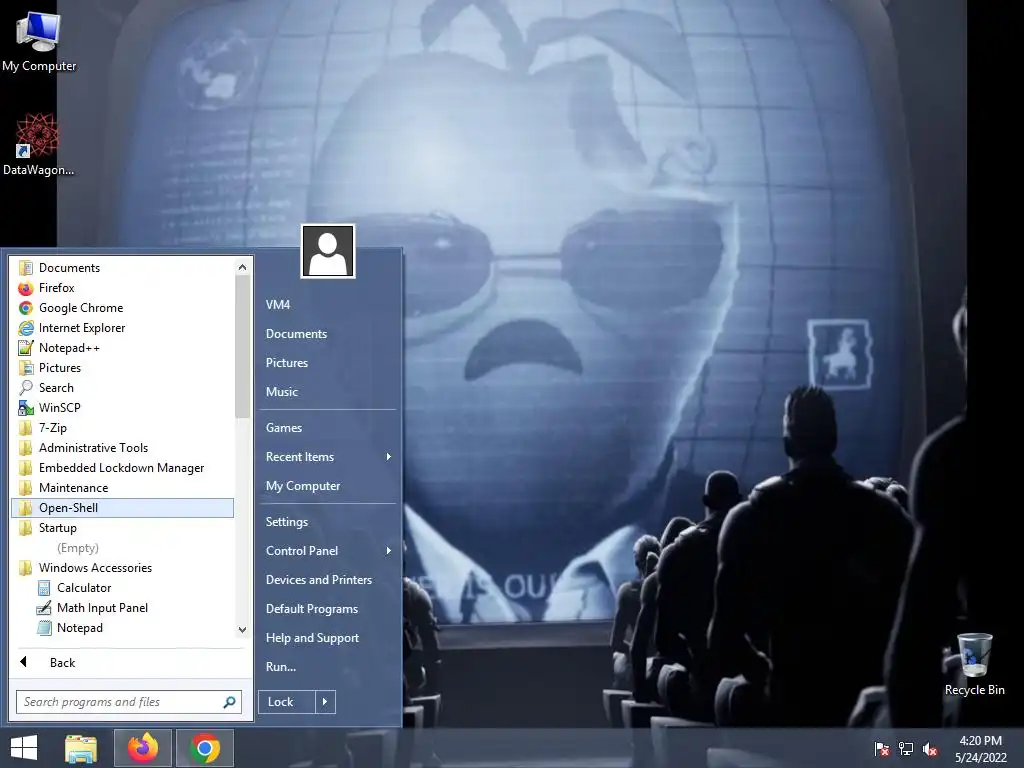Screen dimensions: 1024x768
Task: Open Default Programs
Action: (x=328, y=609)
